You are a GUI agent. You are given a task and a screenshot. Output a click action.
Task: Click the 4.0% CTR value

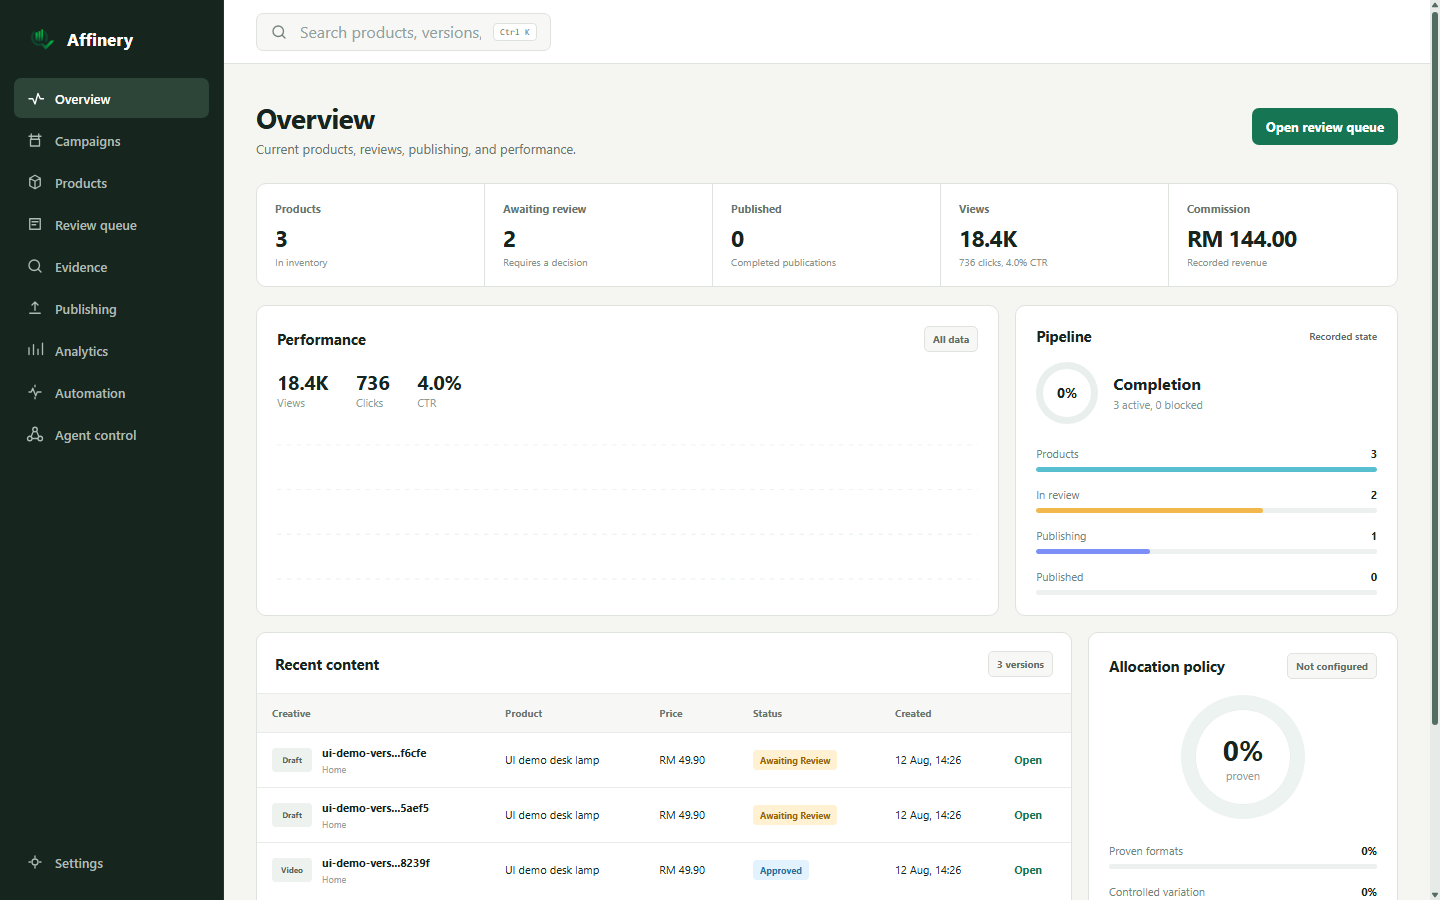439,383
